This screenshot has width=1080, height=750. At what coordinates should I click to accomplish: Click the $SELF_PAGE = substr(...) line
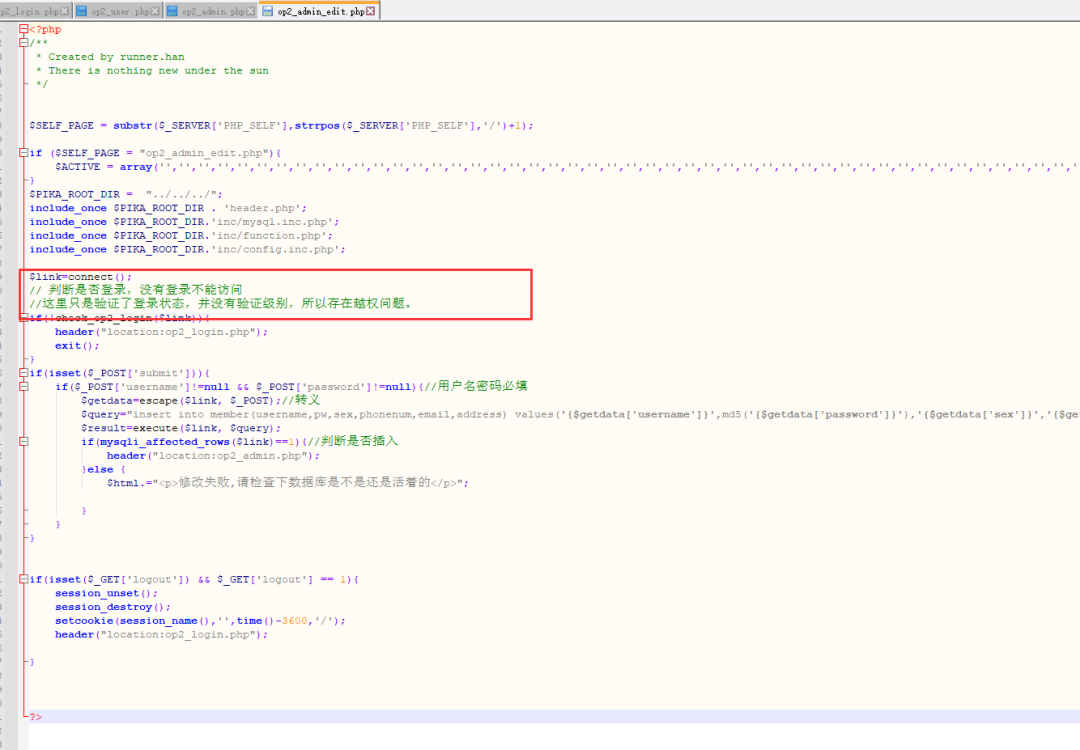click(281, 125)
